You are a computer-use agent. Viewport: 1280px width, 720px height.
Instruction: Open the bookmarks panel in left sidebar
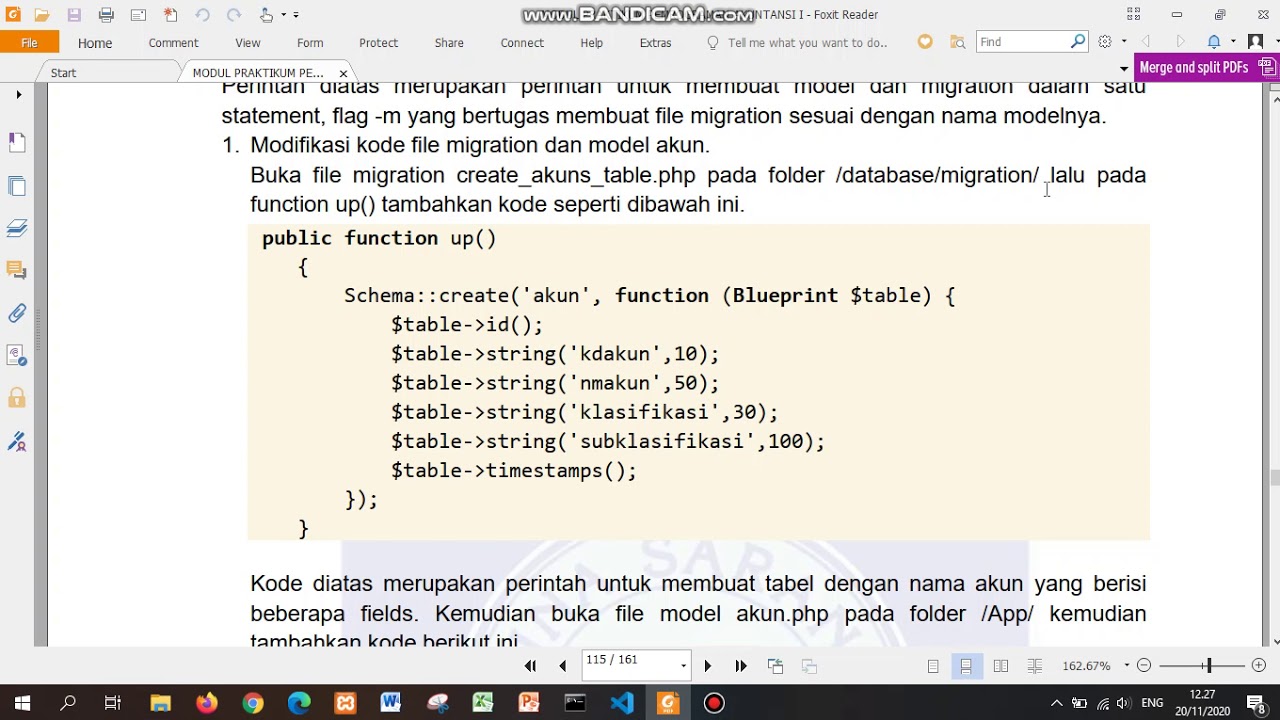click(17, 143)
